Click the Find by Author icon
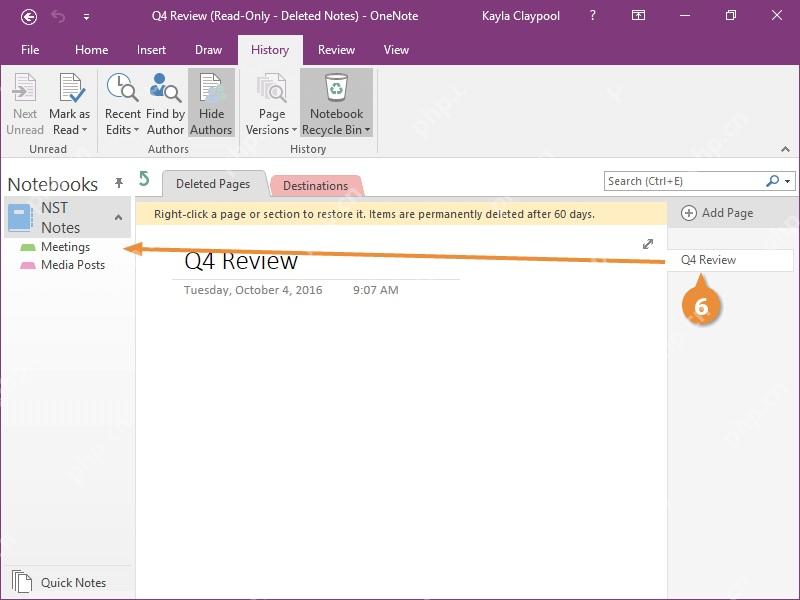The height and width of the screenshot is (600, 800). (x=165, y=87)
